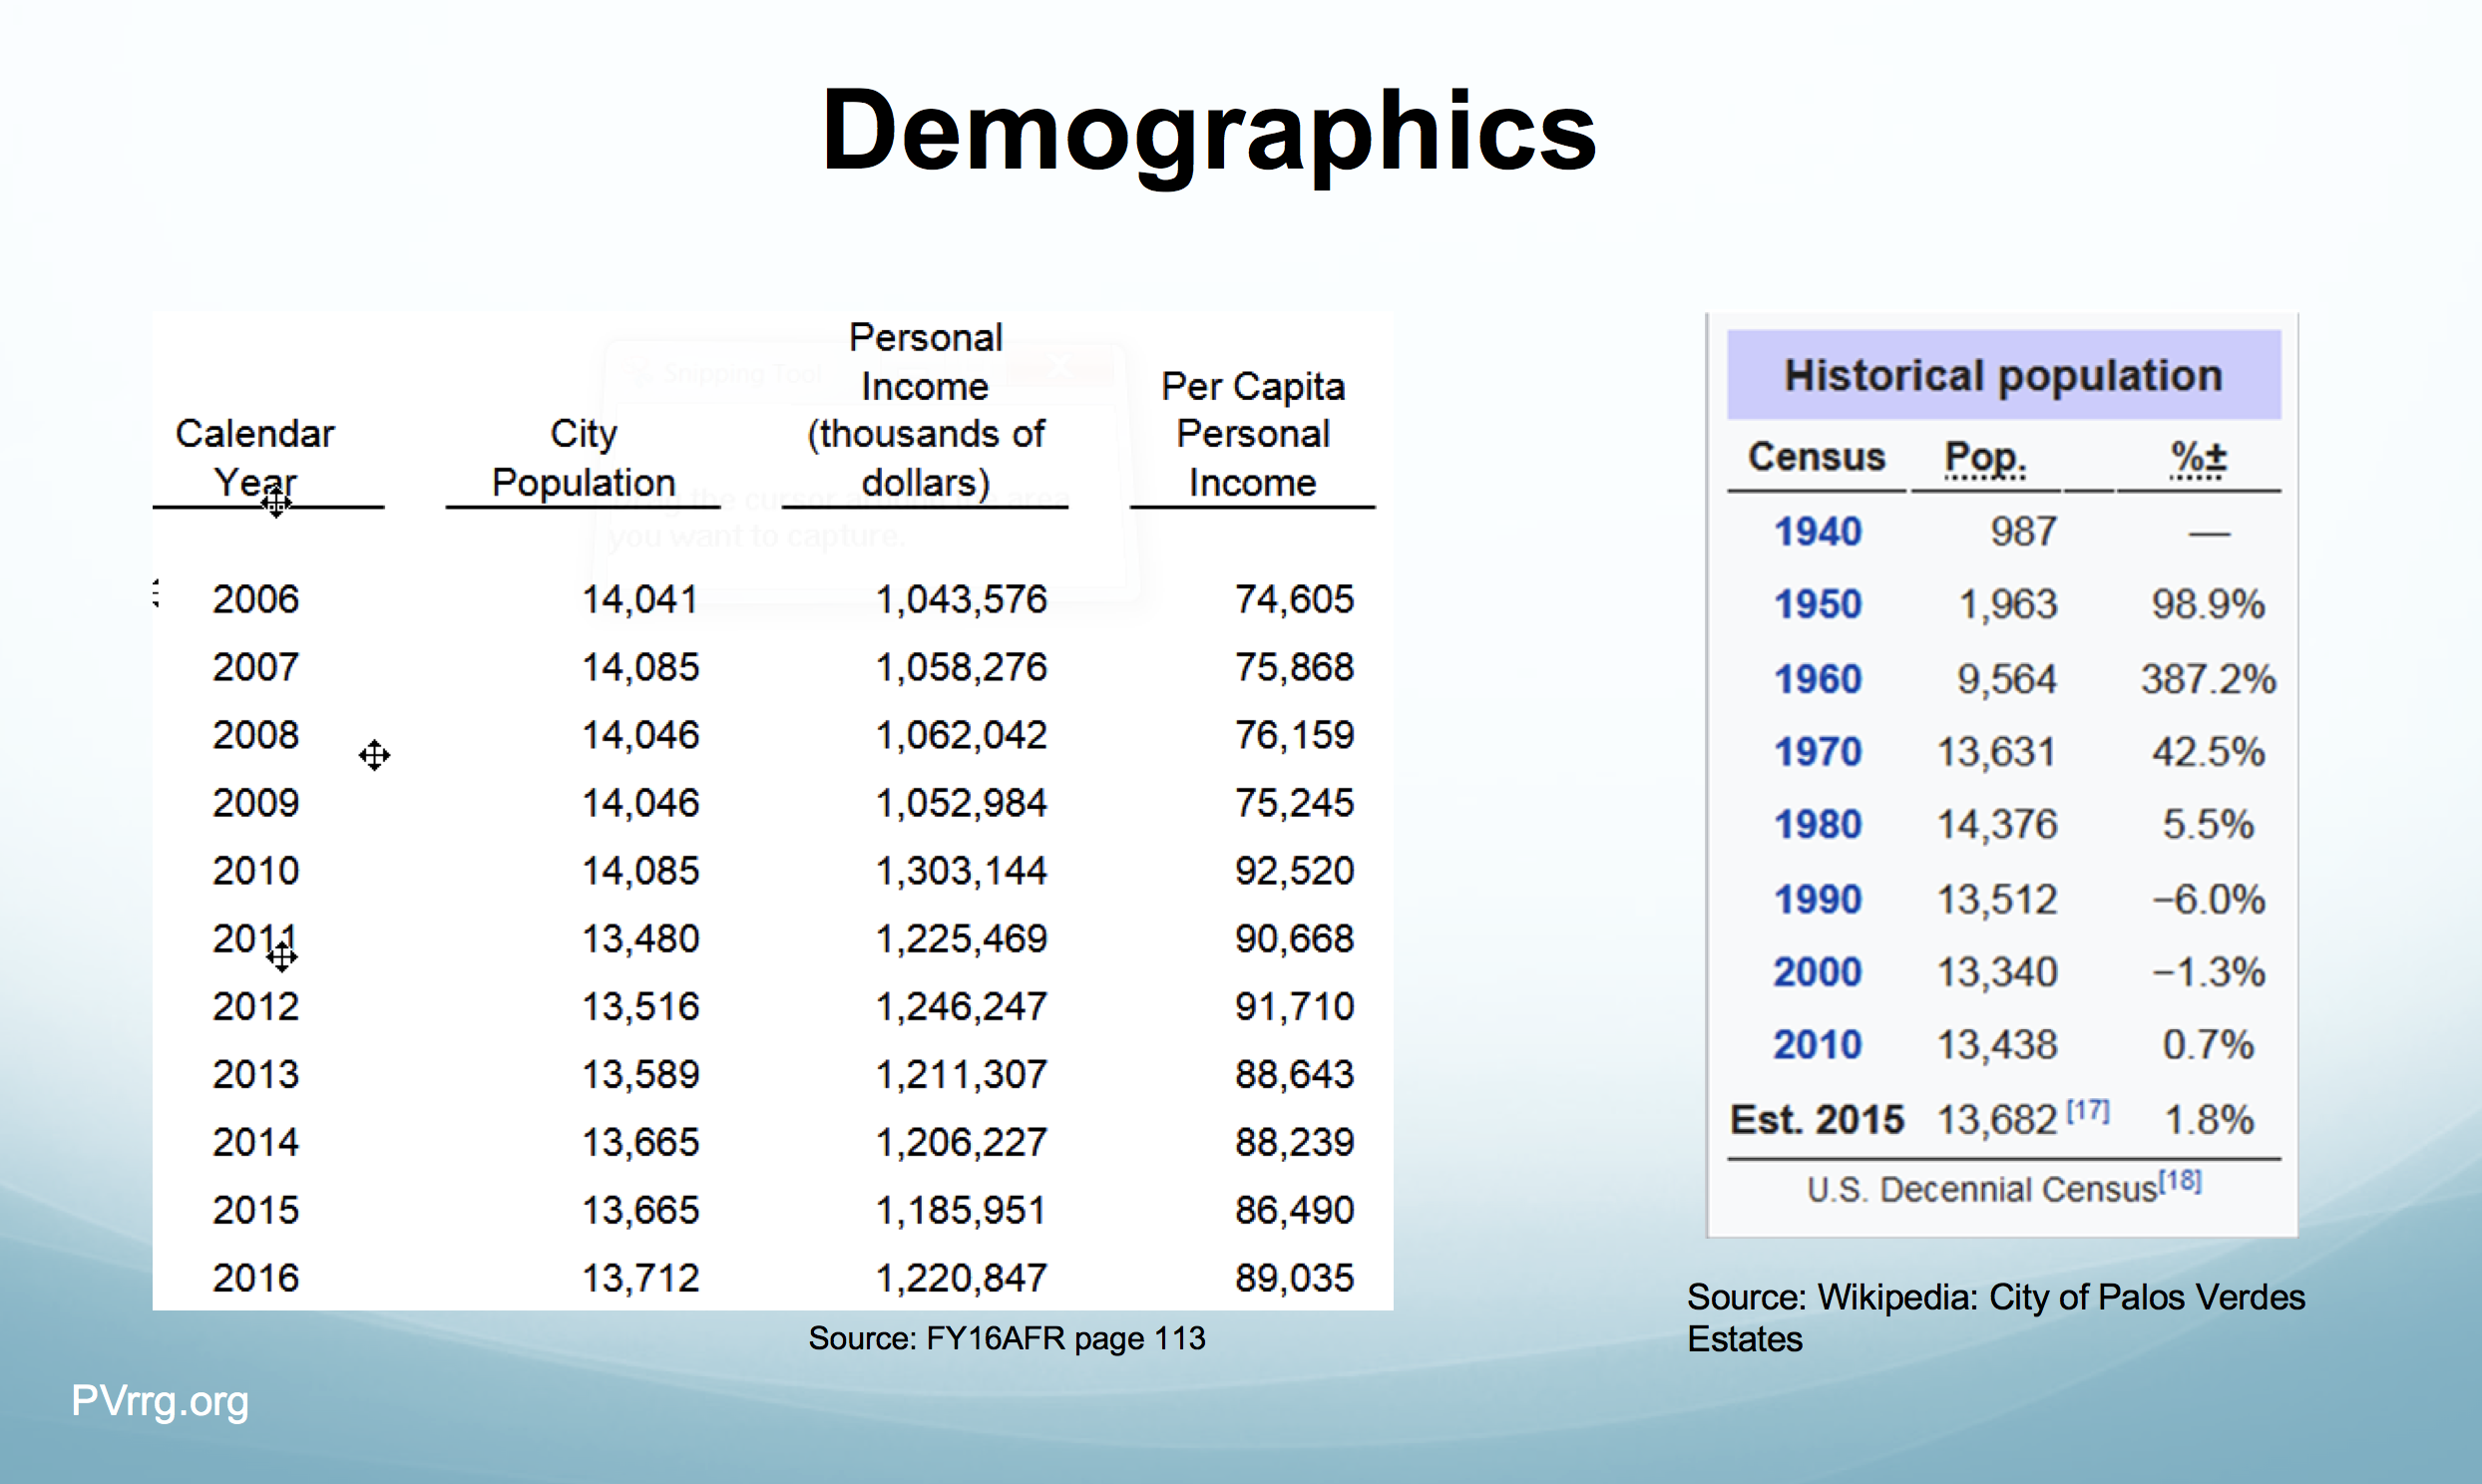Open census year 1940 link
This screenshot has height=1484, width=2482.
click(x=1817, y=531)
